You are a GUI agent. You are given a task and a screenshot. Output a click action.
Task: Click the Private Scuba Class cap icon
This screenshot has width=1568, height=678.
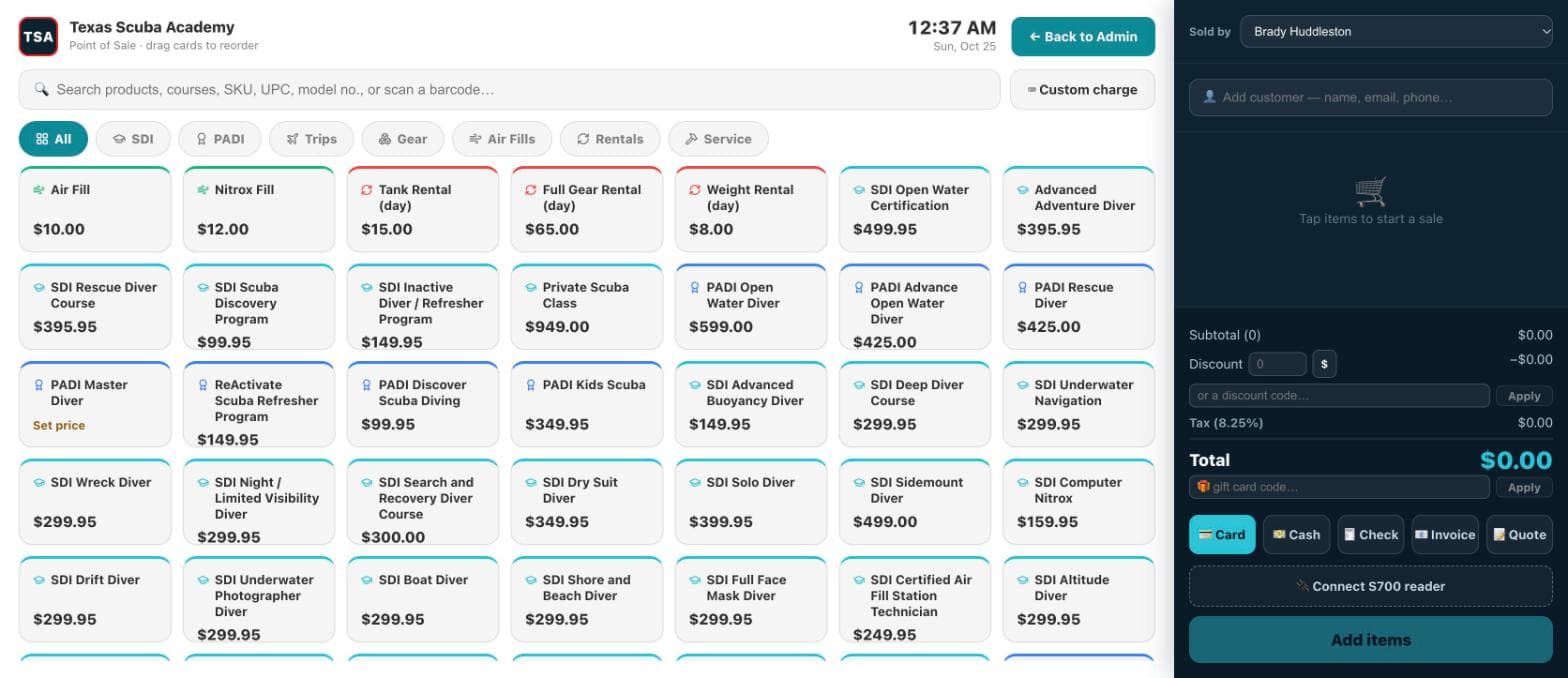coord(531,287)
